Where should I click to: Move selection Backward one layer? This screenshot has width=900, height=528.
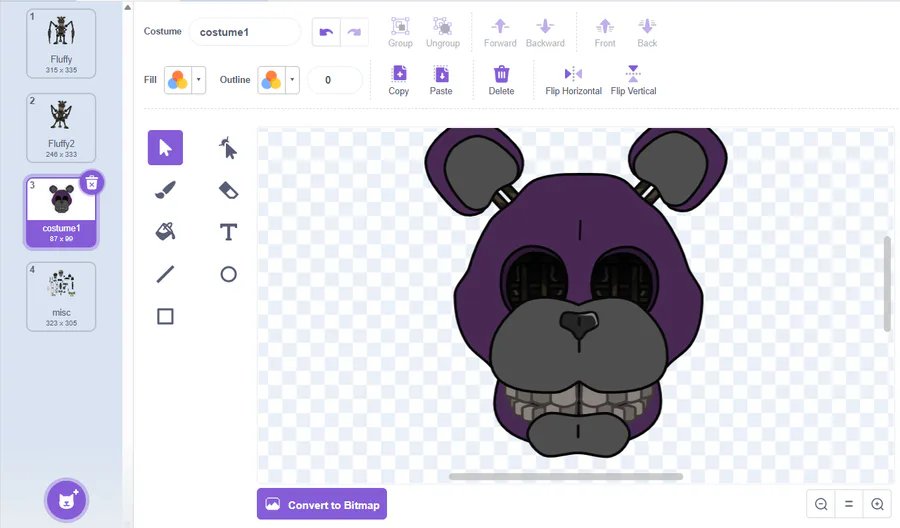(x=545, y=32)
